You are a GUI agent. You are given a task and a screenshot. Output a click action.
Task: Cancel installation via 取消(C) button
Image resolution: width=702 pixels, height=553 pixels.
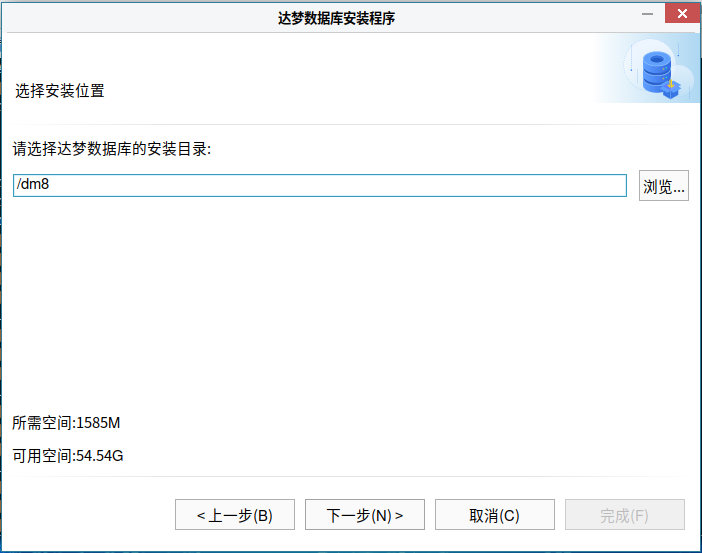tap(495, 514)
